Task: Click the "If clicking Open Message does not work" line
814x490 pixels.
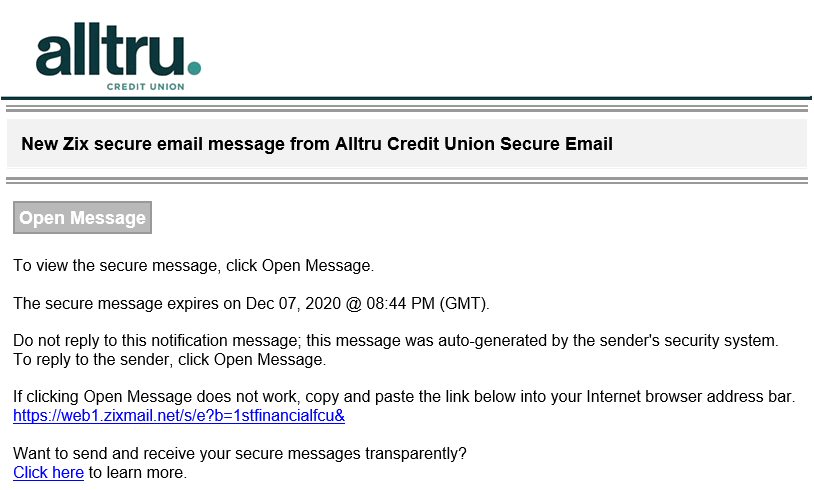Action: (x=404, y=397)
